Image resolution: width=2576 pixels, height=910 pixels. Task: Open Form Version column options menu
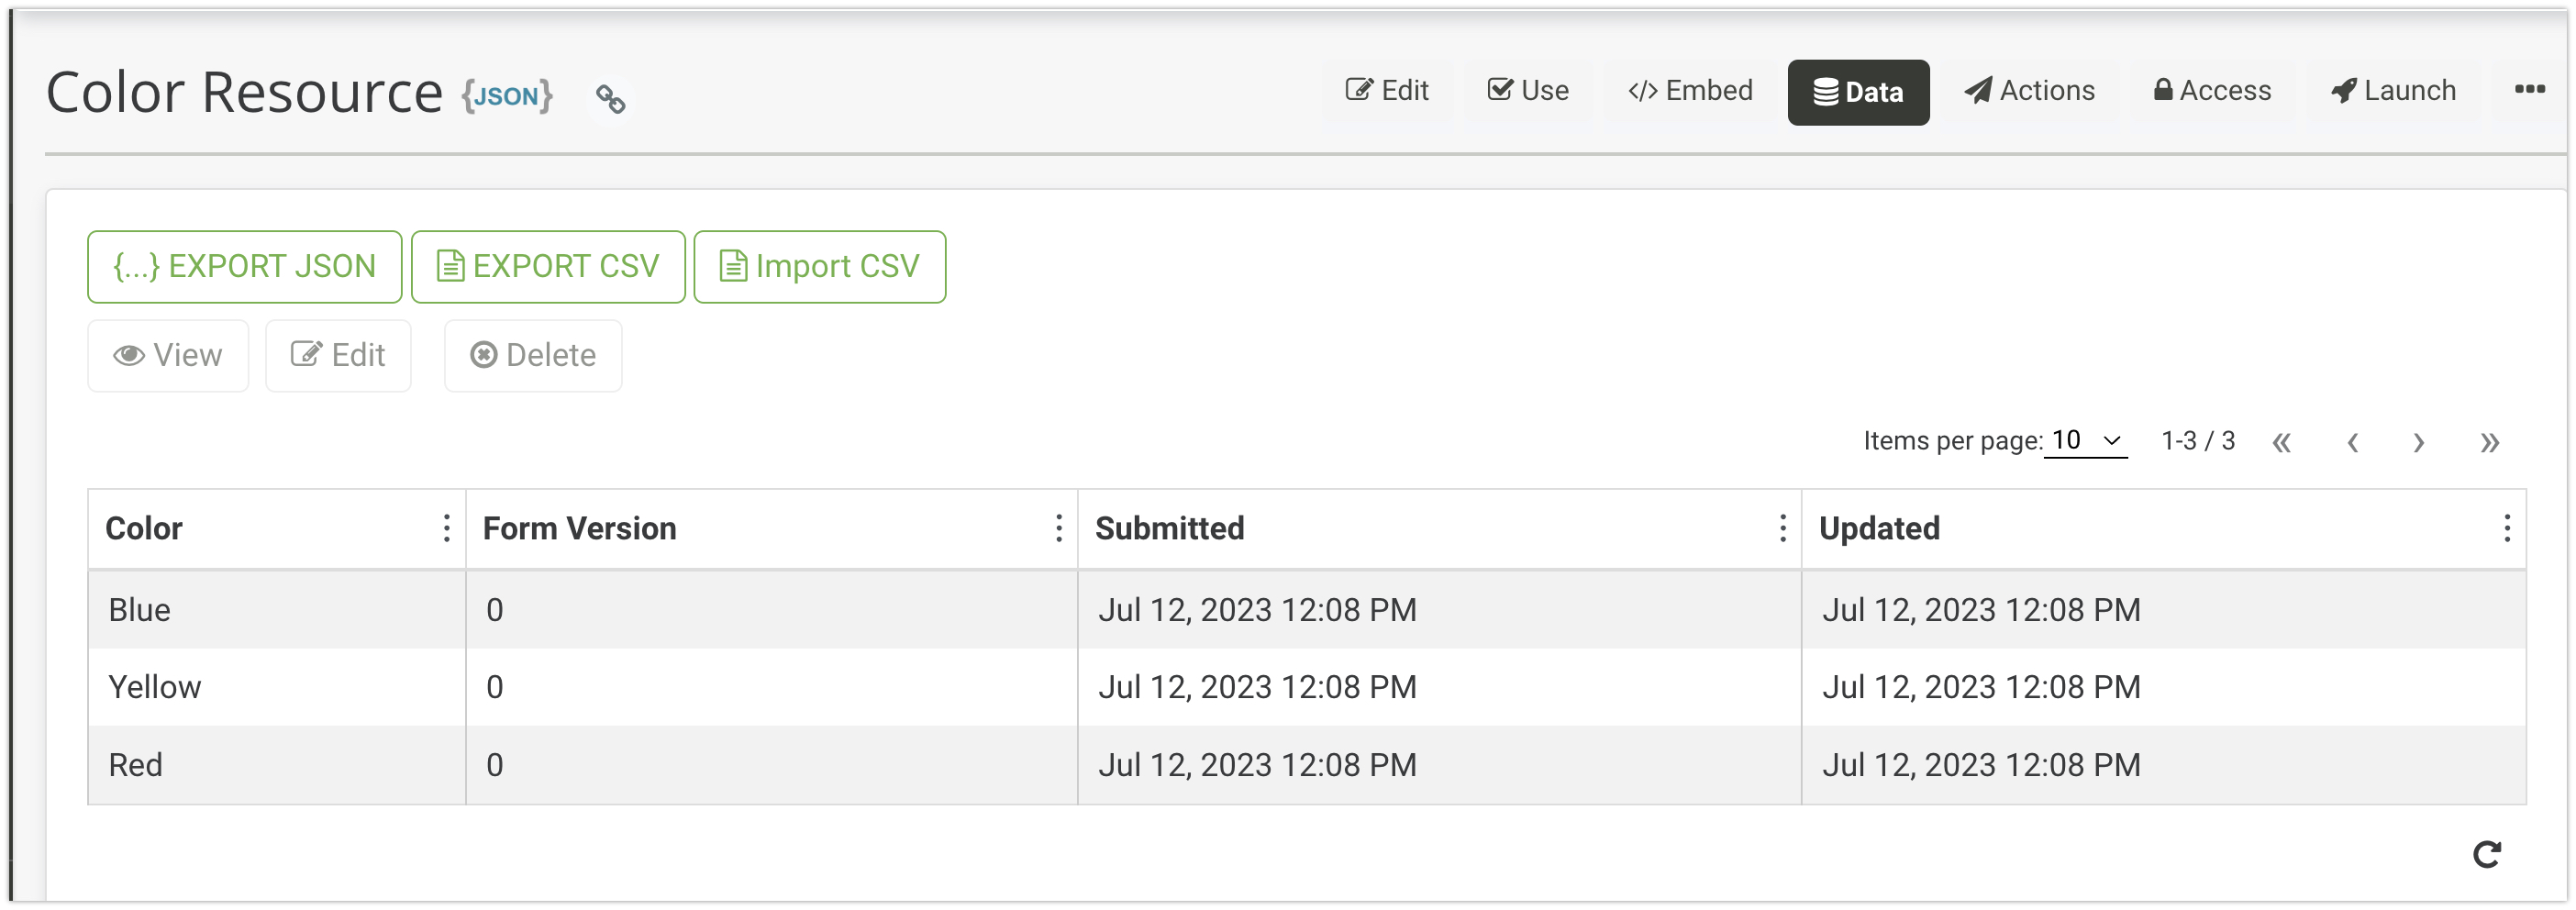coord(1058,528)
